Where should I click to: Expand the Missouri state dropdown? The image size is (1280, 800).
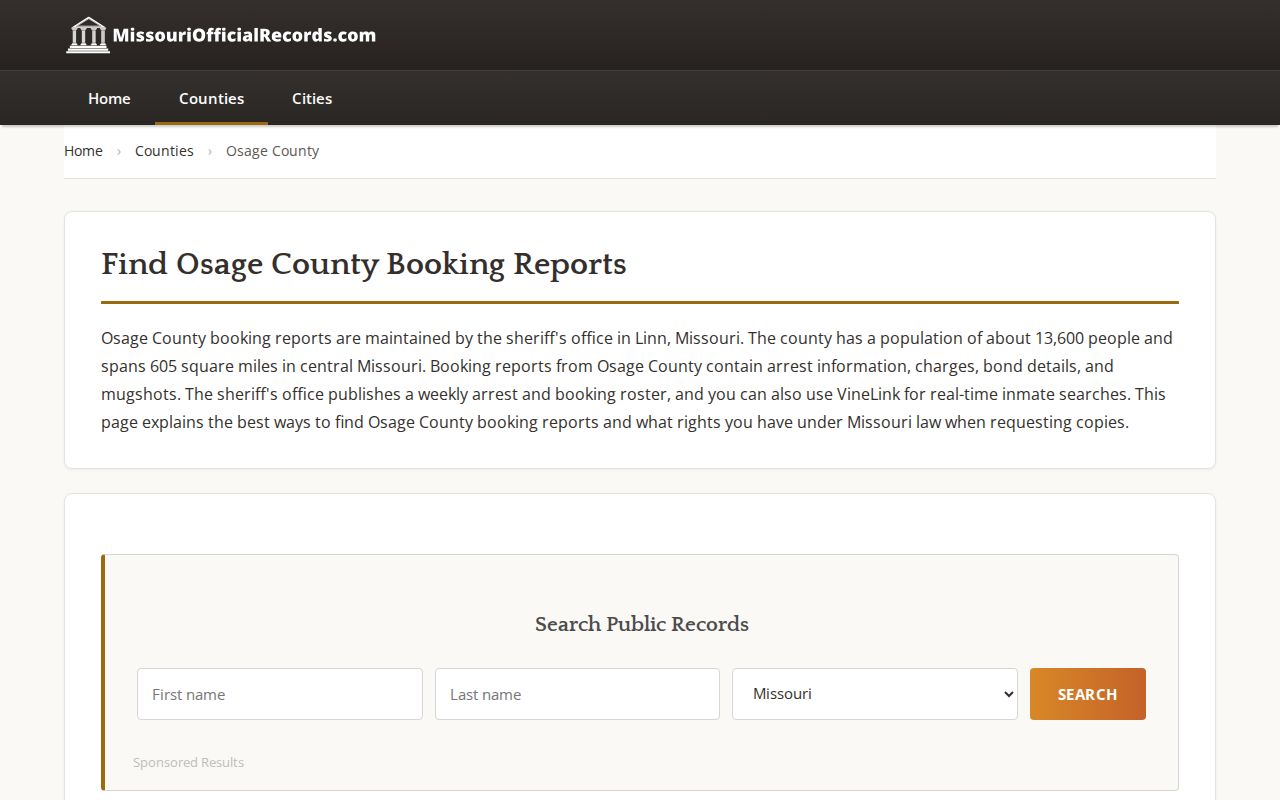(x=875, y=694)
